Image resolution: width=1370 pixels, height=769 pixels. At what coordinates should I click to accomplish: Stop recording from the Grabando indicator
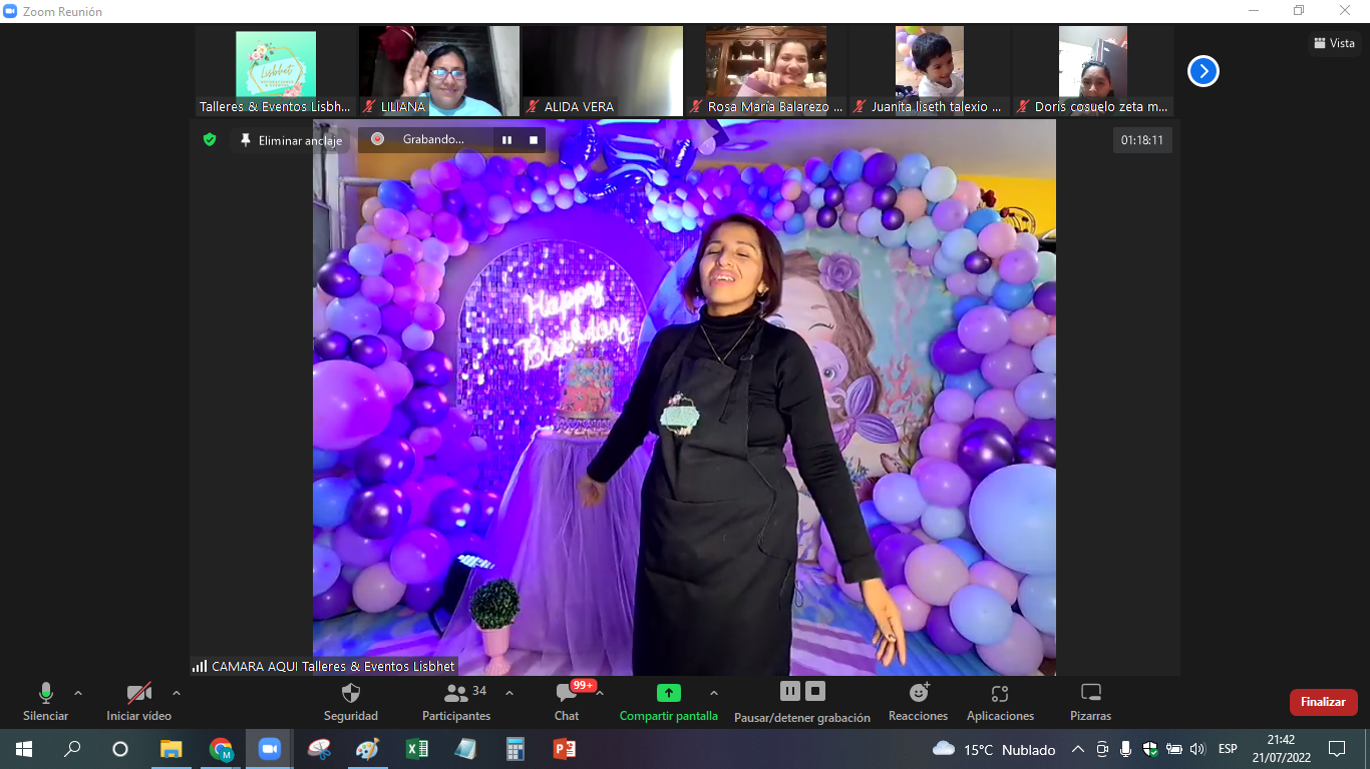click(x=533, y=140)
